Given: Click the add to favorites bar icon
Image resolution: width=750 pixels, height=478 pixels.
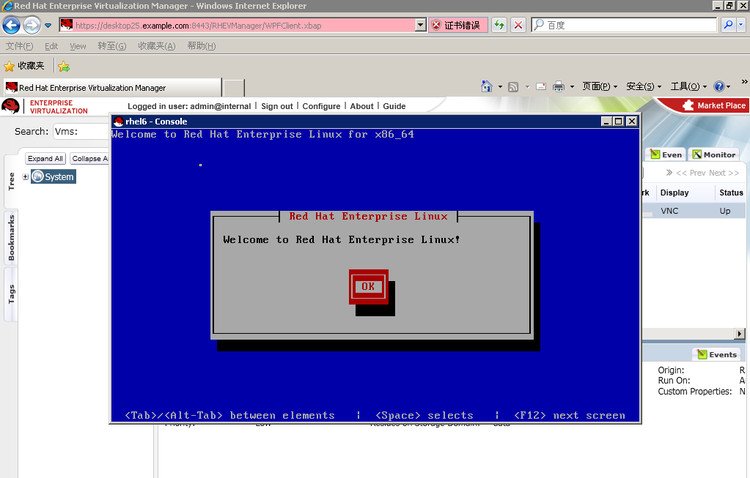Looking at the screenshot, I should pos(64,67).
